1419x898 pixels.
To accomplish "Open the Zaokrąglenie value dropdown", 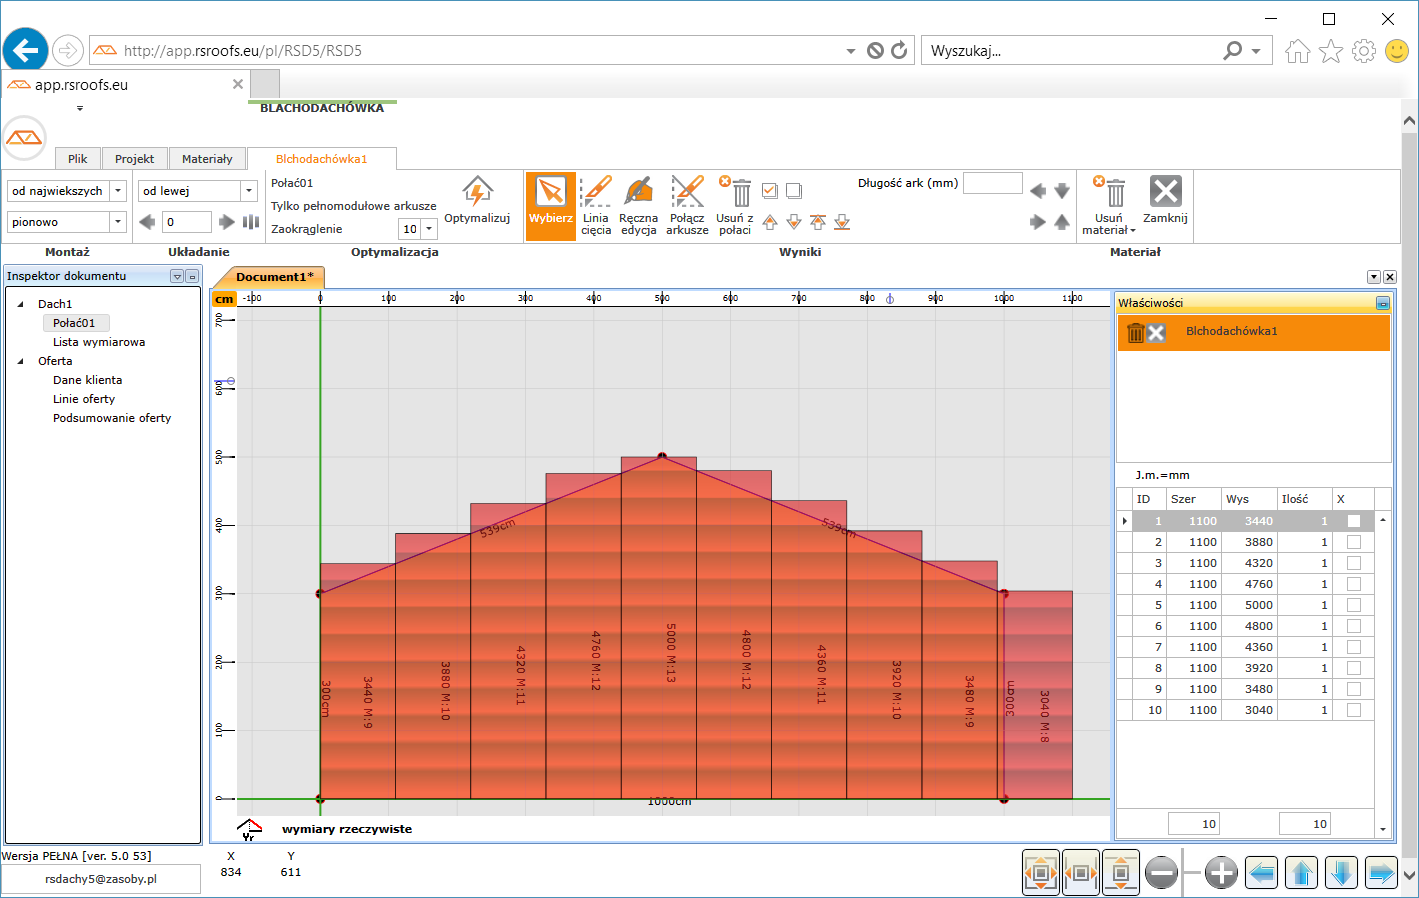I will click(x=429, y=229).
